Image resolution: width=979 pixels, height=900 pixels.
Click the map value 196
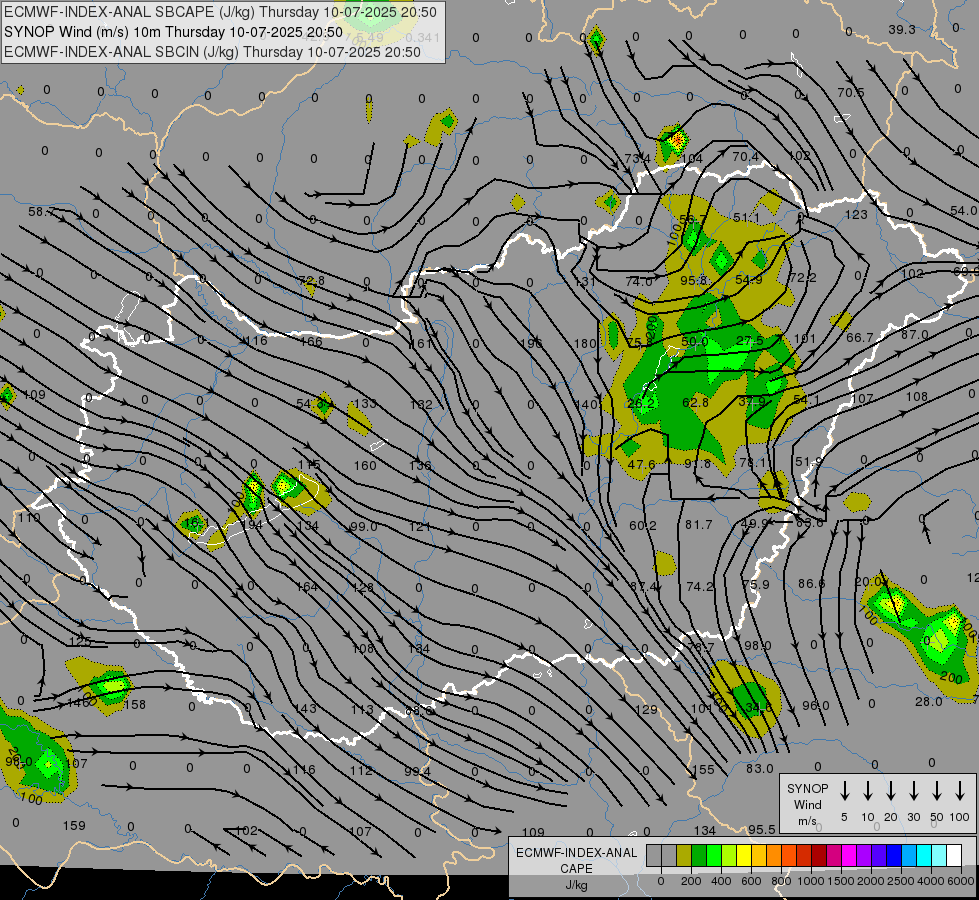click(x=531, y=343)
